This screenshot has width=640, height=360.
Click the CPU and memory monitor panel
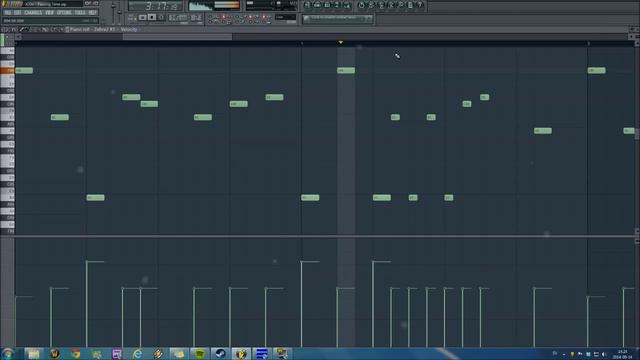point(271,6)
